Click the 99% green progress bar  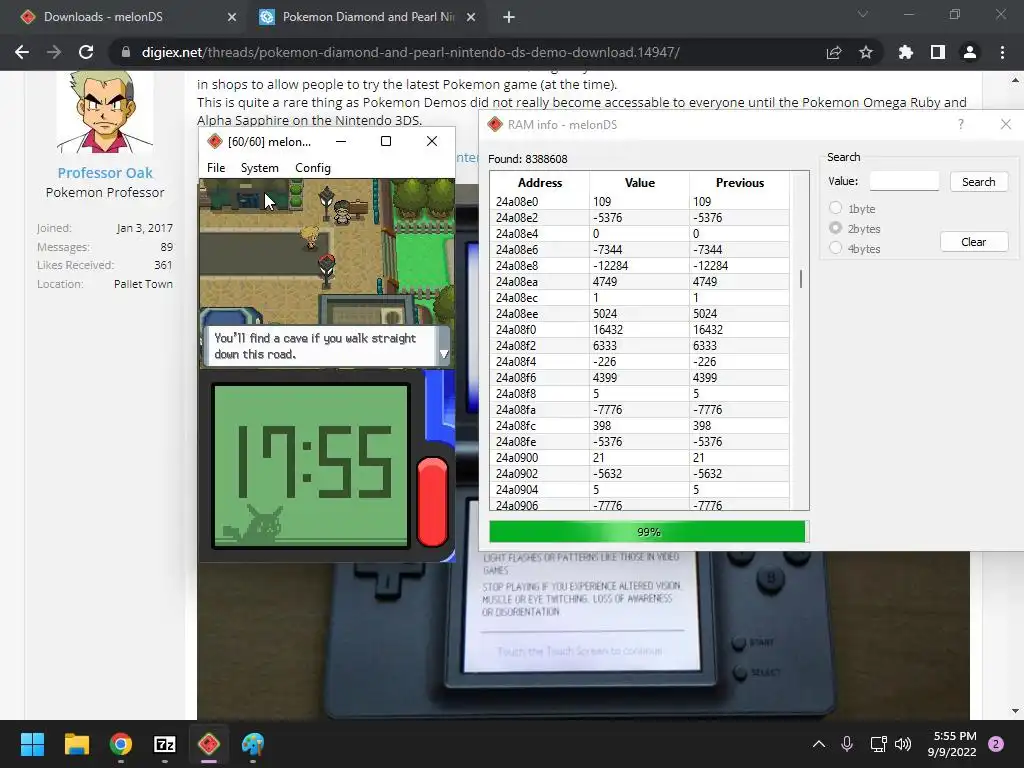click(x=648, y=532)
